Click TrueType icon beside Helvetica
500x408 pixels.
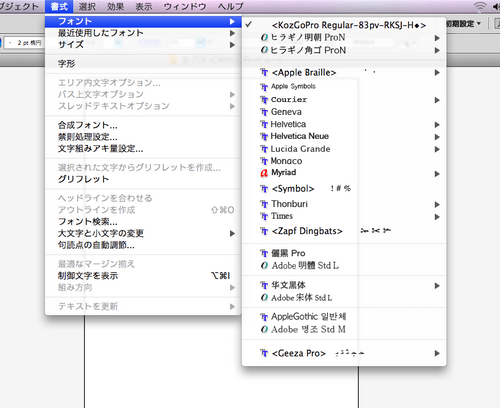point(264,124)
